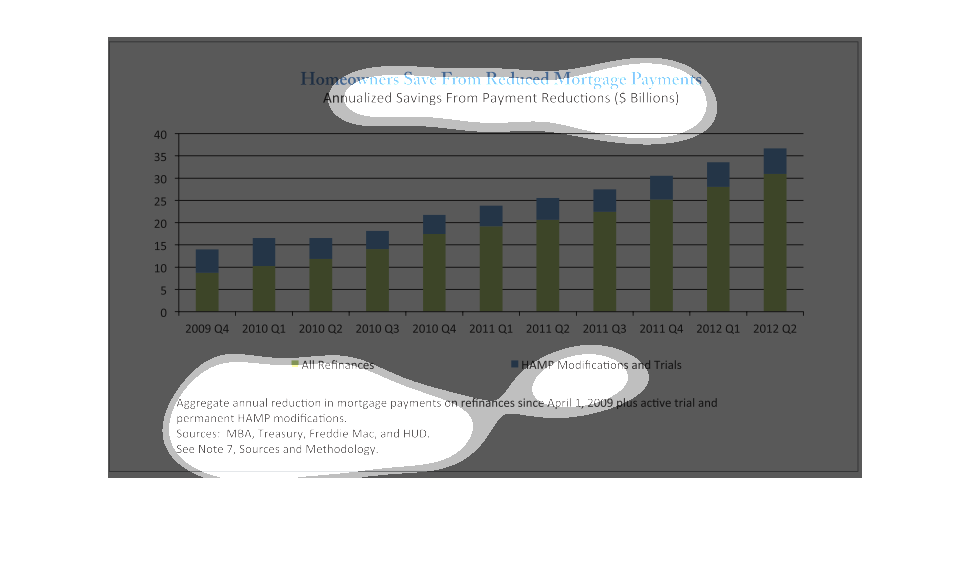The height and width of the screenshot is (572, 970).
Task: Select the dark blue HAMP segment for 2009 Q4
Action: [x=207, y=261]
